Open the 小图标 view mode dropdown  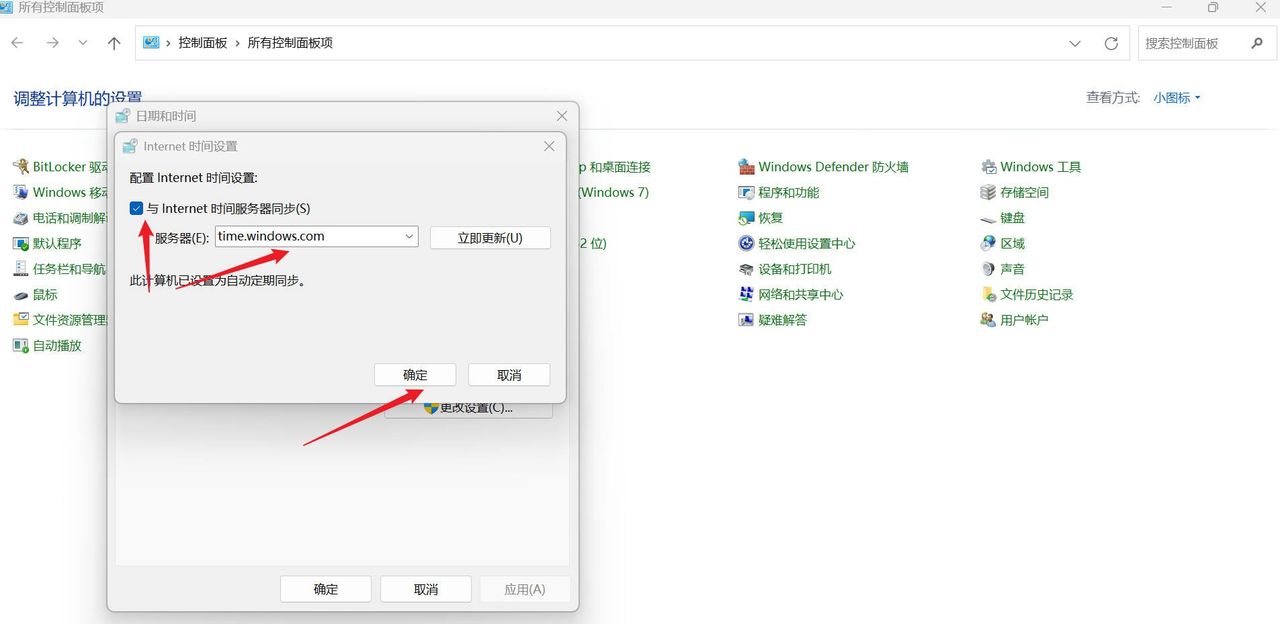tap(1176, 98)
